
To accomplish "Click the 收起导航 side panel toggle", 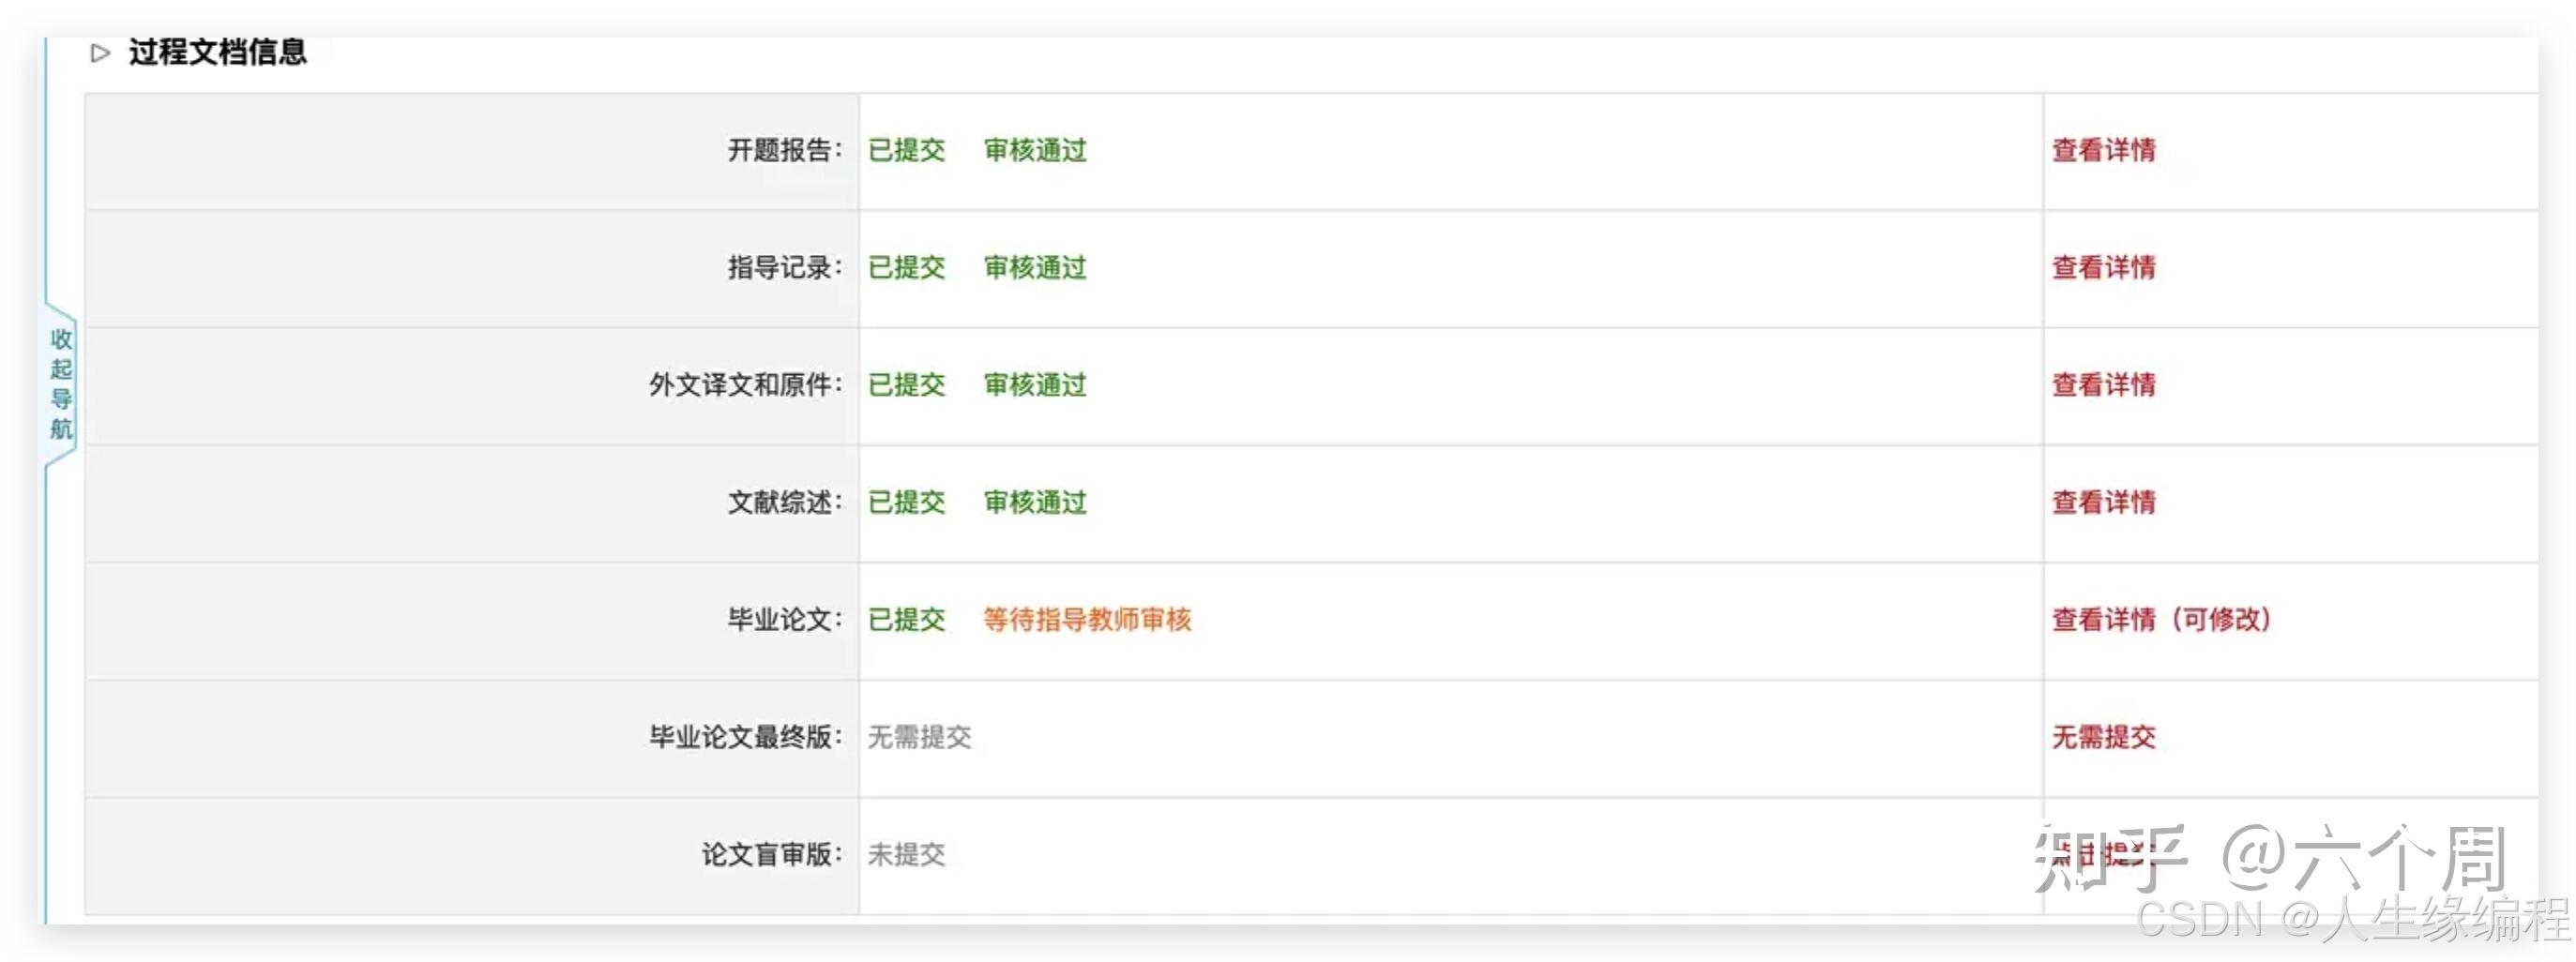I will [x=61, y=383].
